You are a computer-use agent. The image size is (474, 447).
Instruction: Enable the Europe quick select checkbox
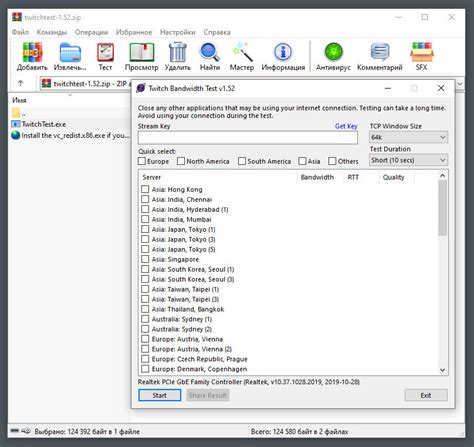click(142, 161)
